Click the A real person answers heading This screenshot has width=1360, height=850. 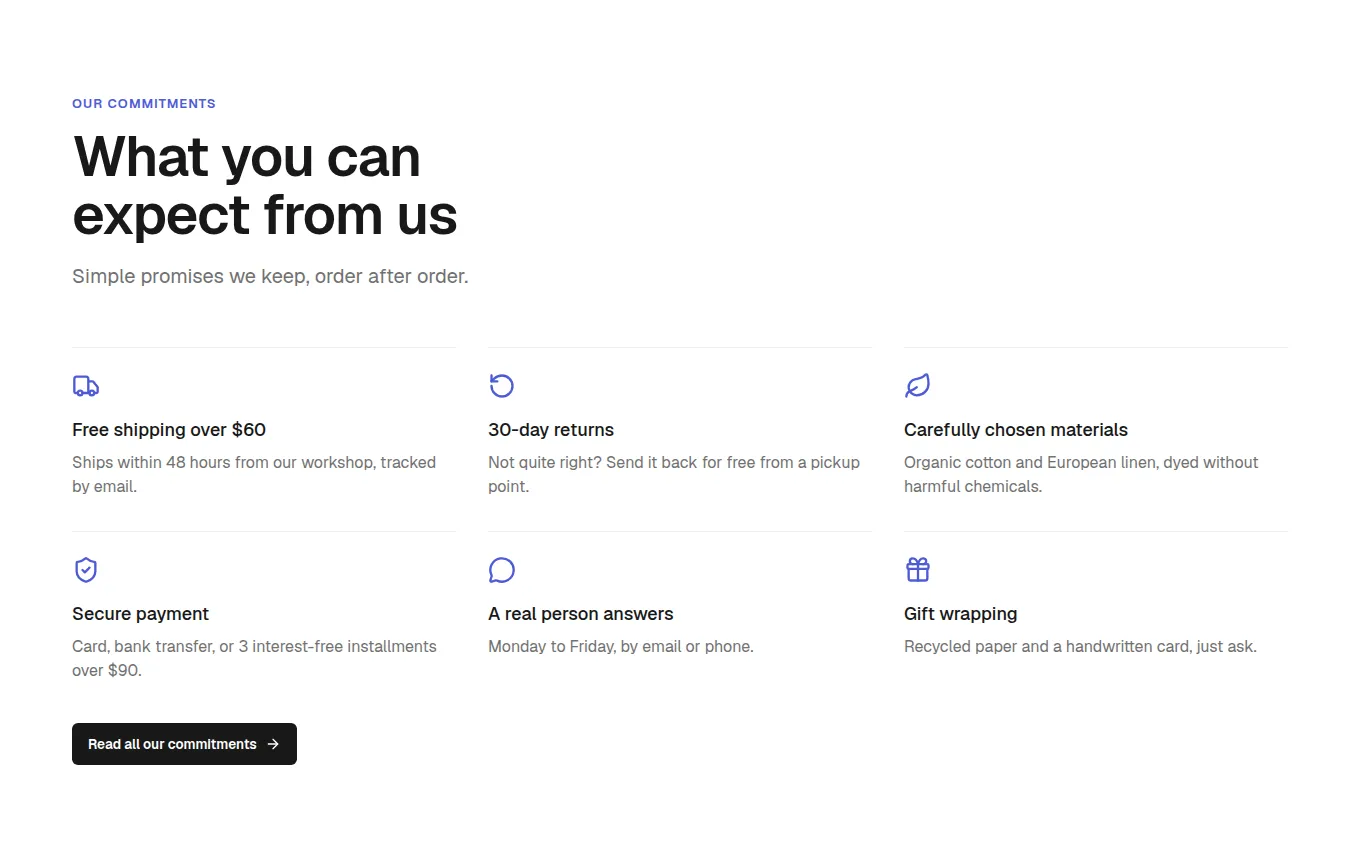[581, 614]
